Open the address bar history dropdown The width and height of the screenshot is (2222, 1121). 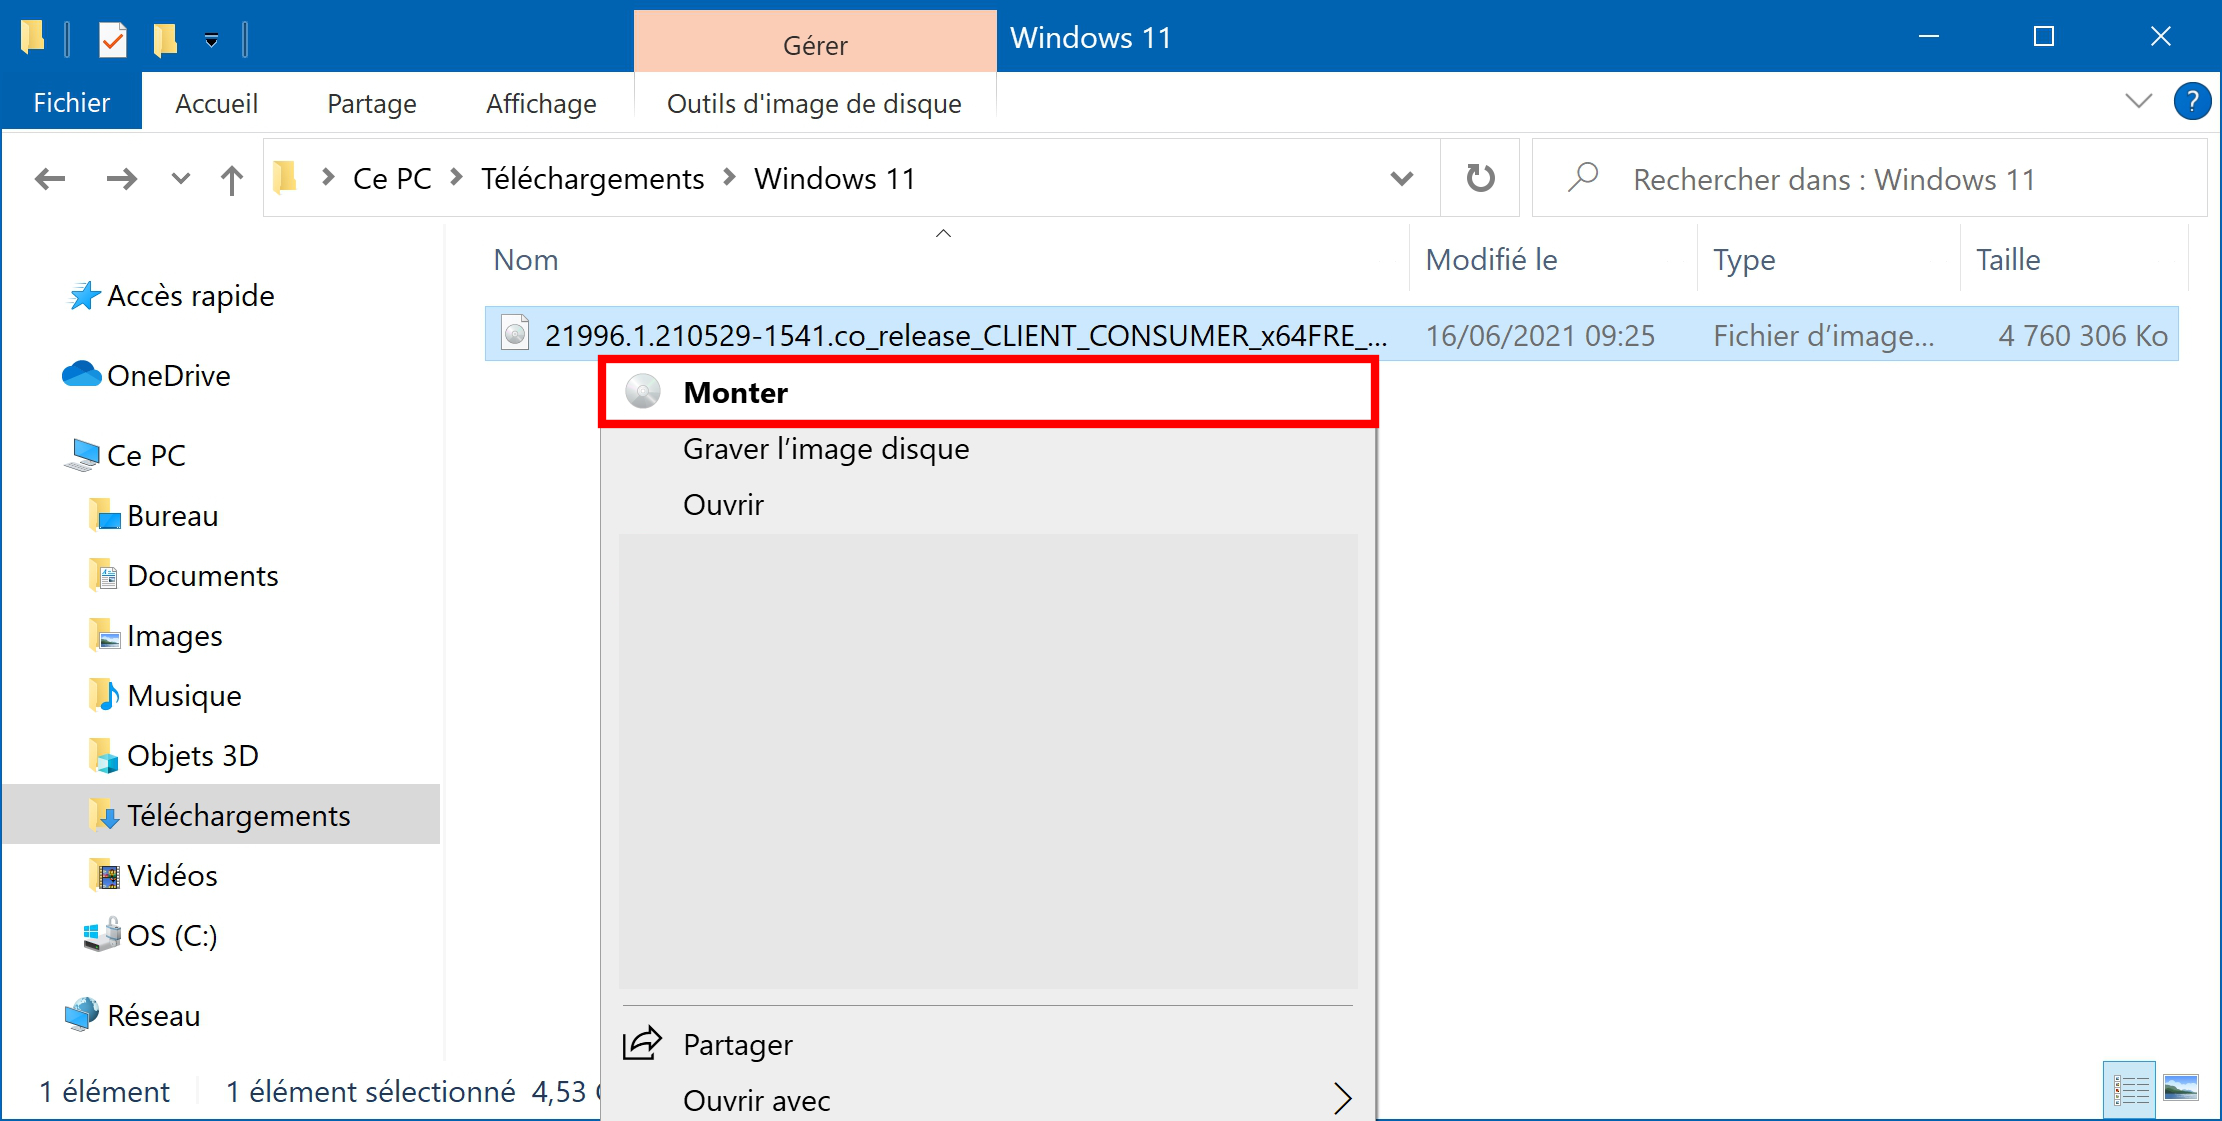(x=1402, y=179)
